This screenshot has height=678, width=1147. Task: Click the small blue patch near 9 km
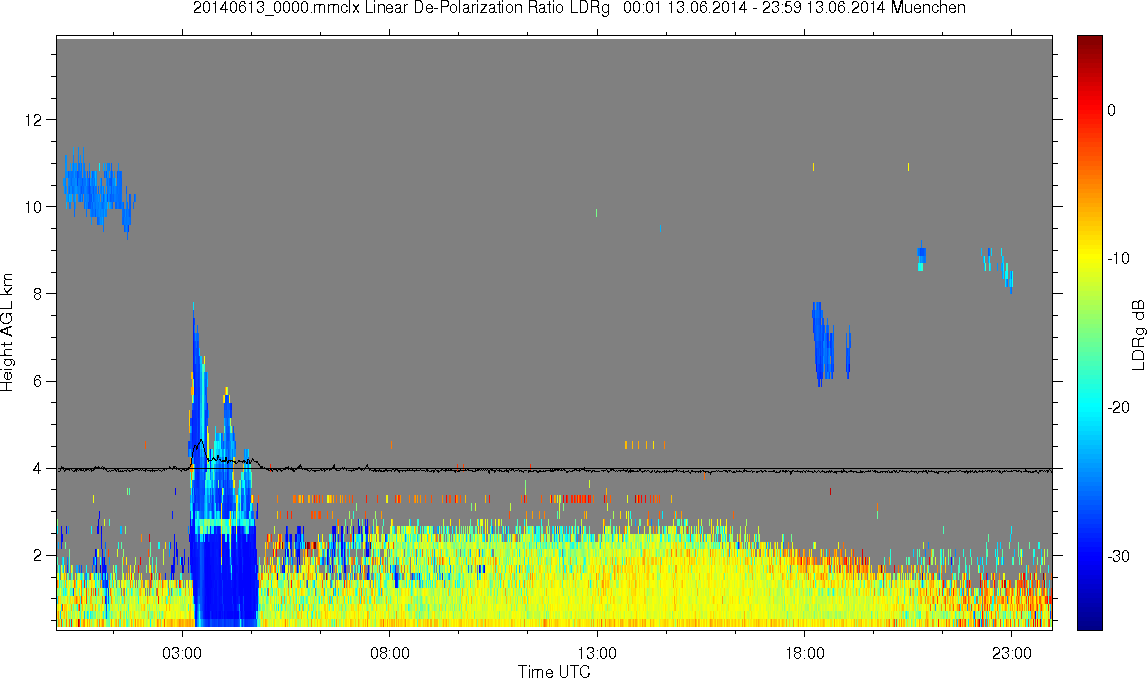[921, 256]
